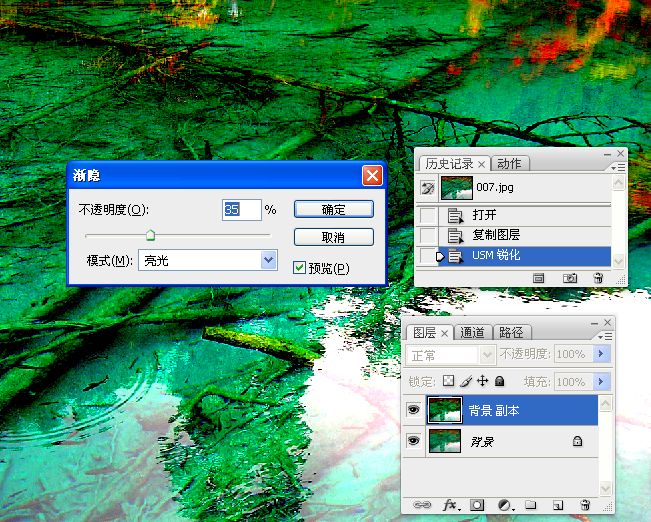Click the history brush source icon beside 007.jpg
The image size is (651, 522).
427,188
